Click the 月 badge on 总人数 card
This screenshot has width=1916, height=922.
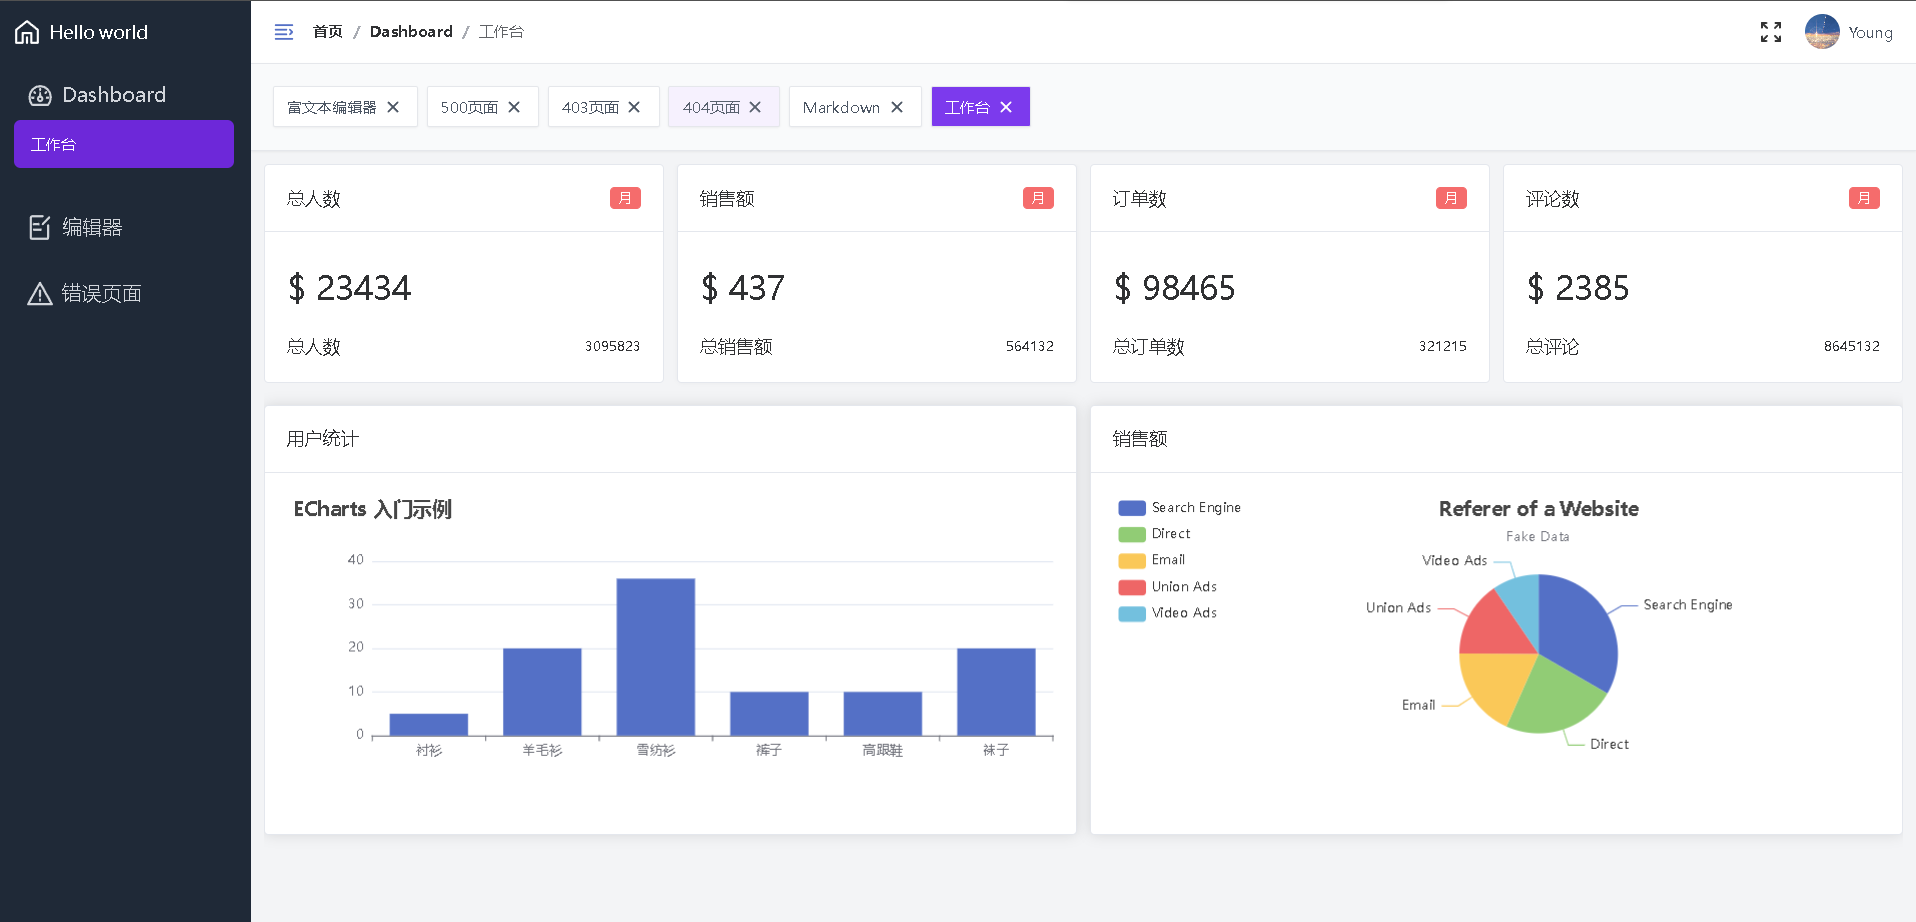click(x=625, y=198)
